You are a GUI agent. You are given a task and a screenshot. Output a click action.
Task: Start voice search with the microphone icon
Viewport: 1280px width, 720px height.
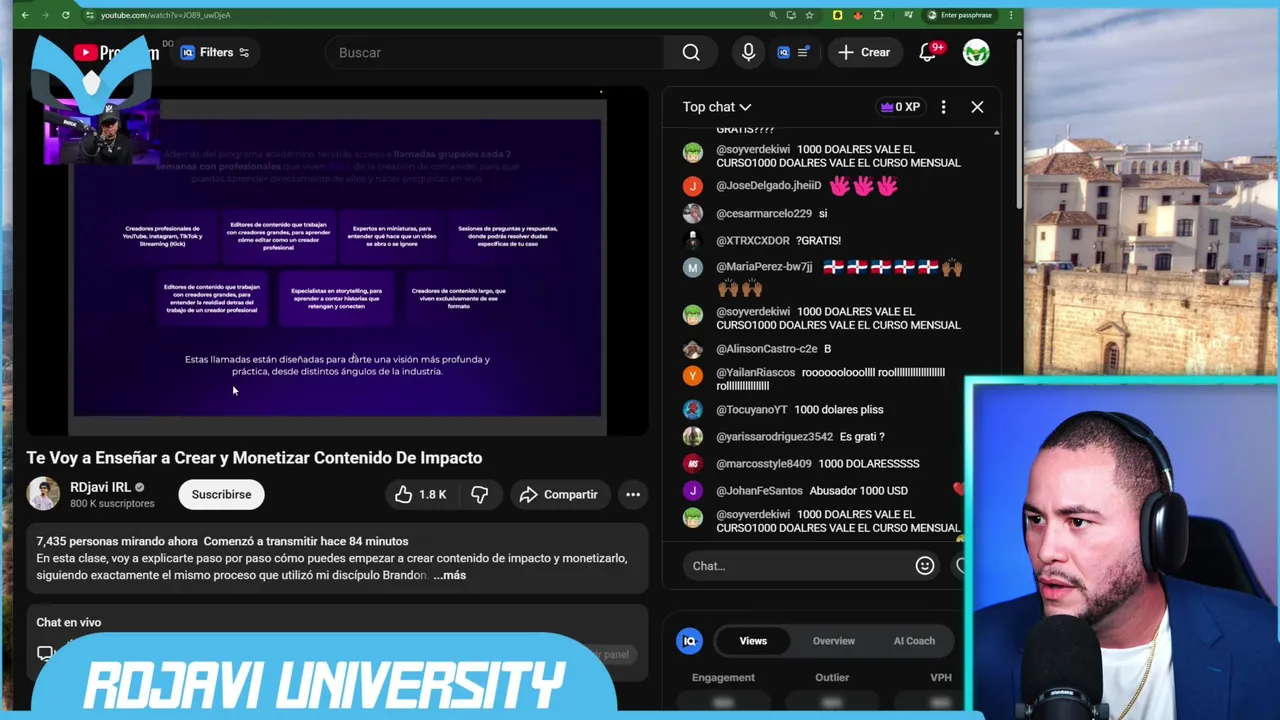point(748,52)
